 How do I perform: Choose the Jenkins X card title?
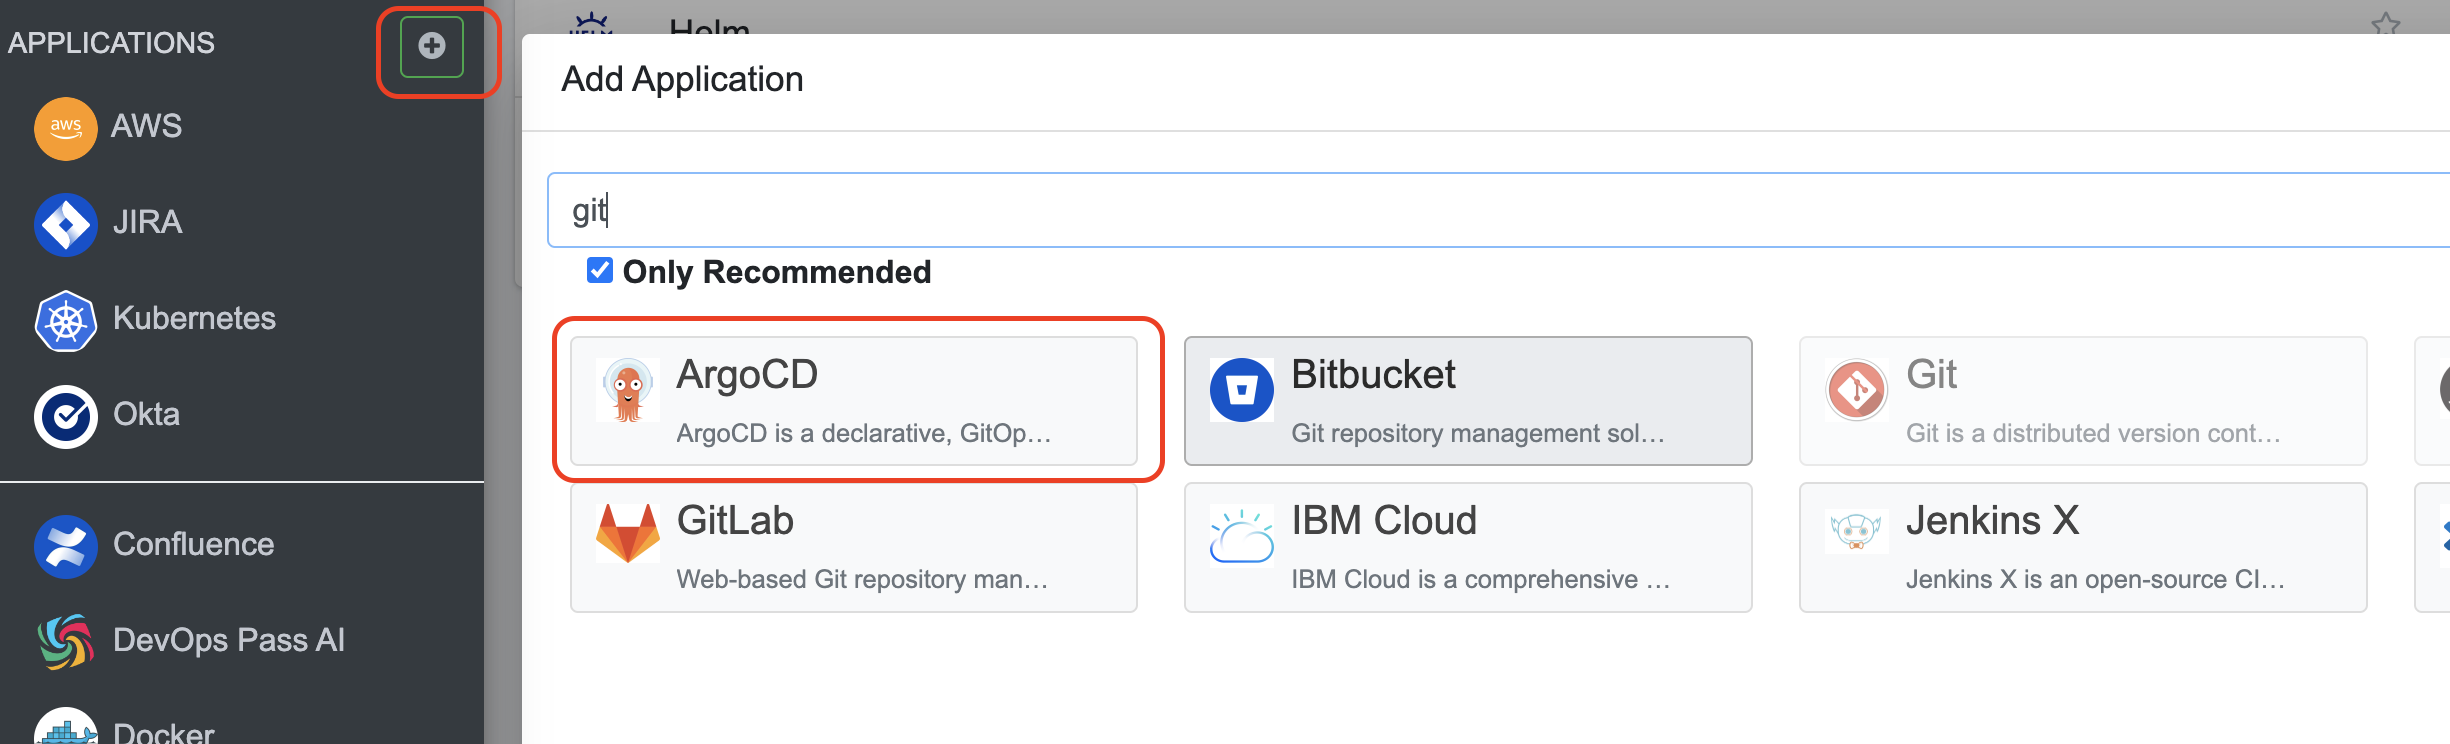[1992, 521]
